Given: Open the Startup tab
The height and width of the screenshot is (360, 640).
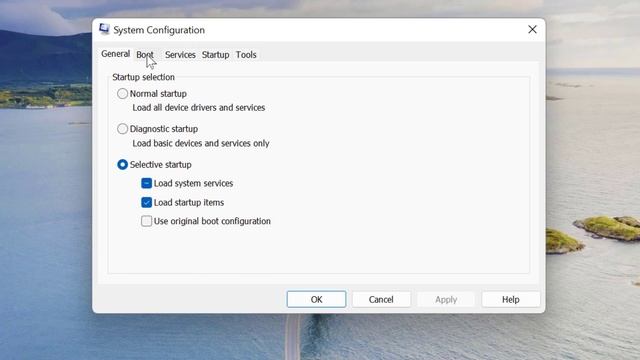Looking at the screenshot, I should pyautogui.click(x=216, y=55).
